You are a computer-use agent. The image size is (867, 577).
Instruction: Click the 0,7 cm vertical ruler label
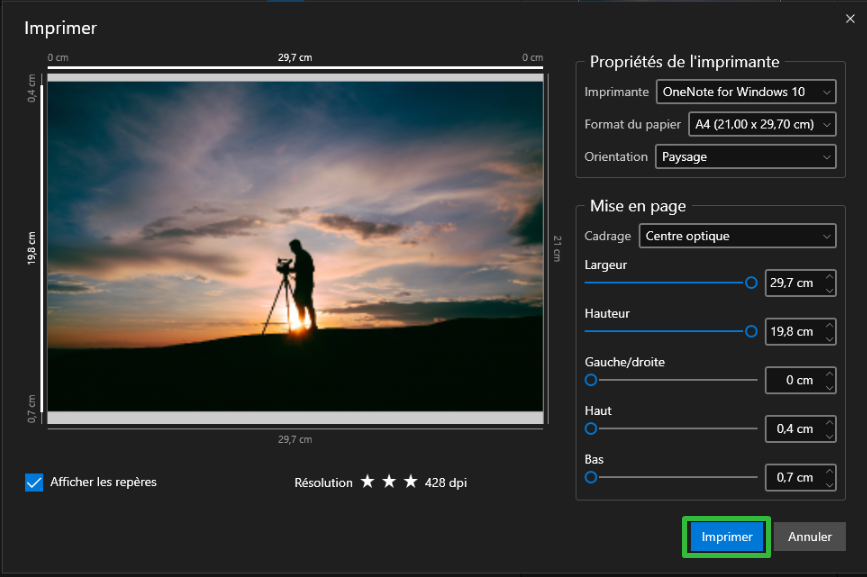pos(32,408)
